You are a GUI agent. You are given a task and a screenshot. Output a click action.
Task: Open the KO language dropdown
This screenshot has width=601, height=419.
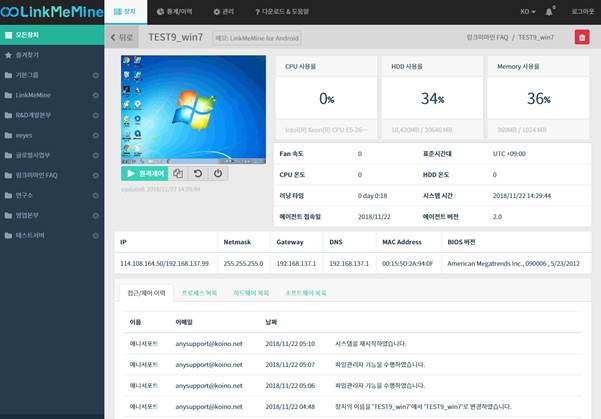526,11
